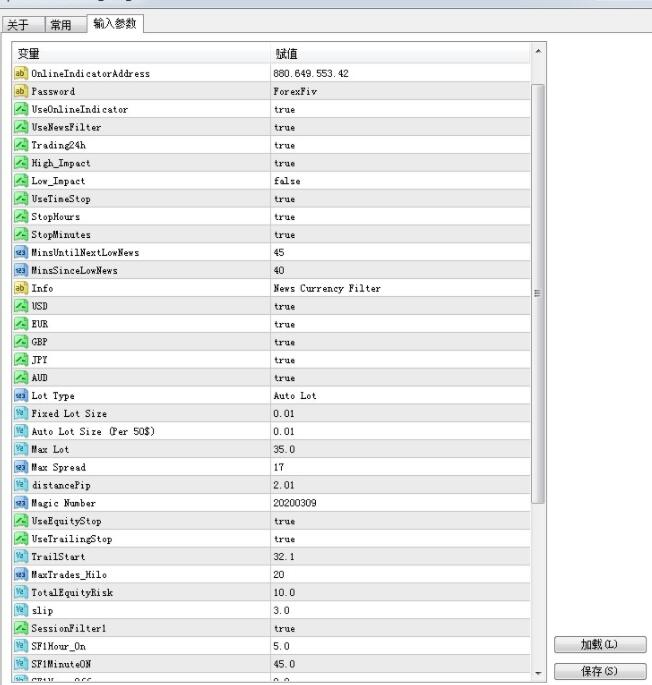This screenshot has width=652, height=685.
Task: Select the MinsUntilNextLowNews value 45
Action: pyautogui.click(x=279, y=253)
